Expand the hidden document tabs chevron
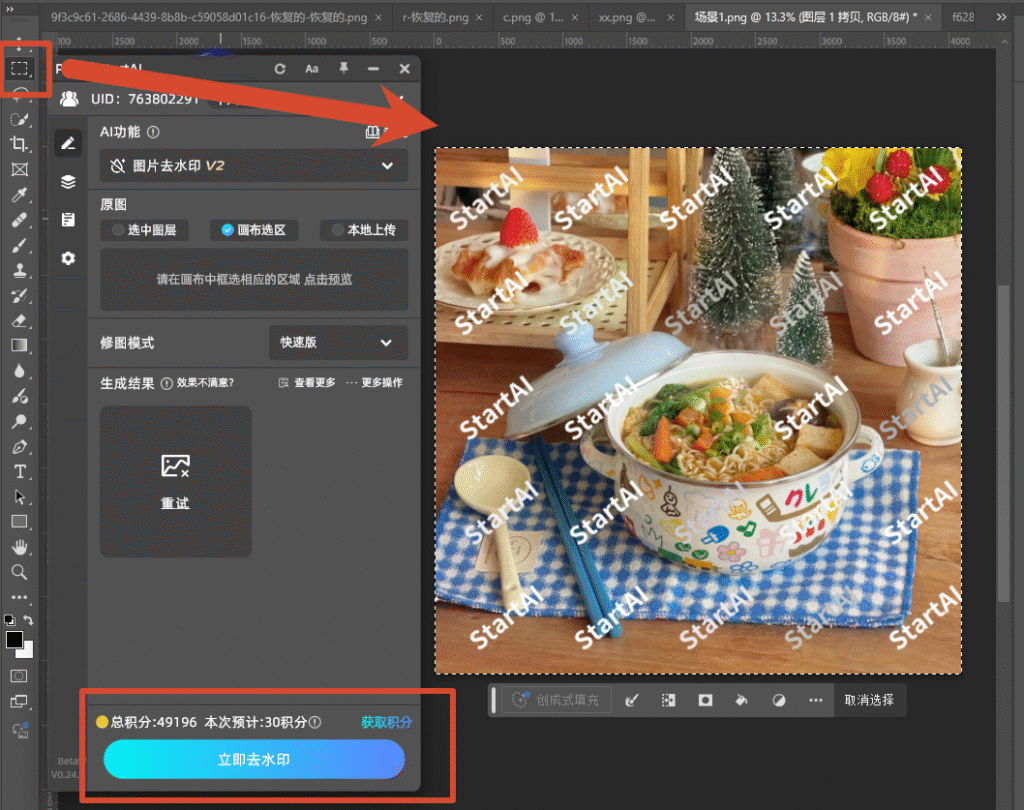1024x810 pixels. [x=1001, y=17]
